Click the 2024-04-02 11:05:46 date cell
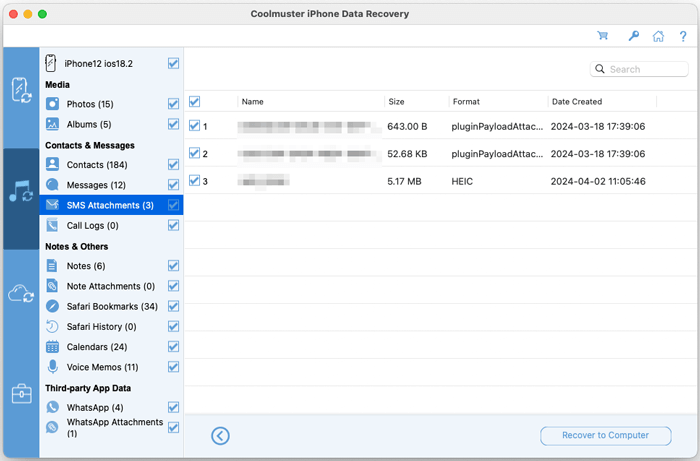This screenshot has width=700, height=461. pos(598,181)
